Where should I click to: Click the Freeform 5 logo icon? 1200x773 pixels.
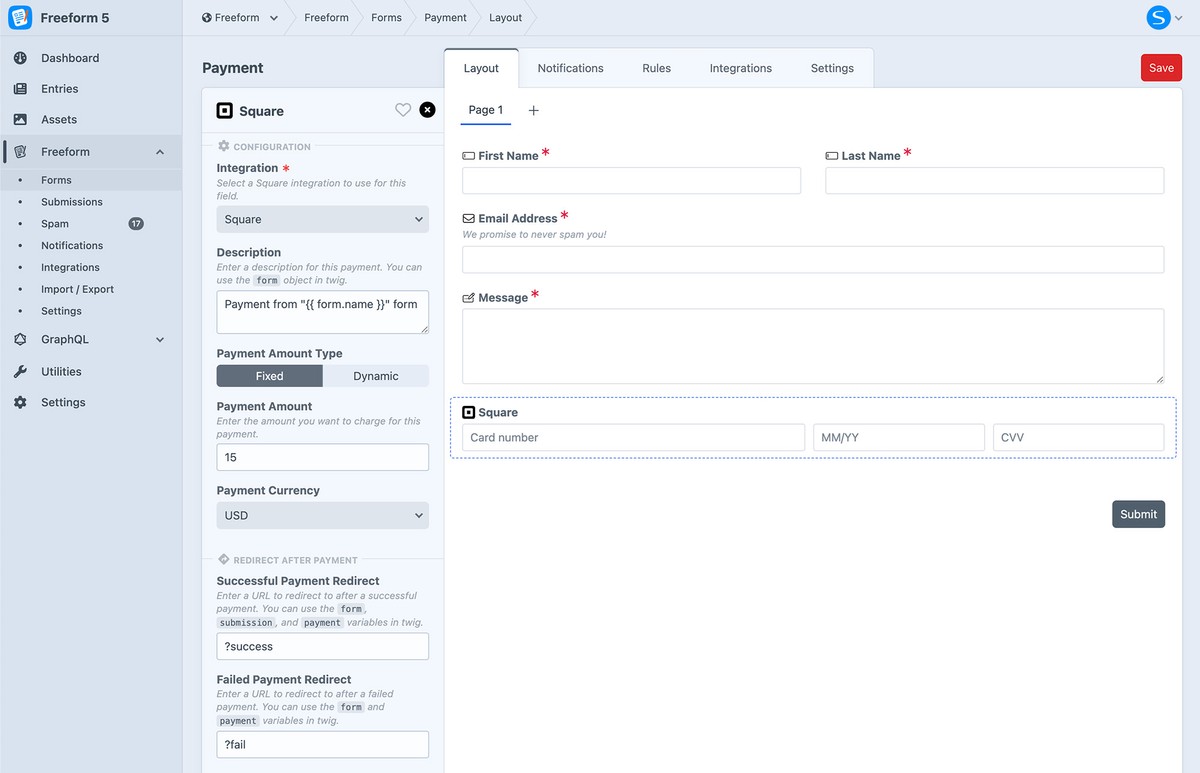20,18
